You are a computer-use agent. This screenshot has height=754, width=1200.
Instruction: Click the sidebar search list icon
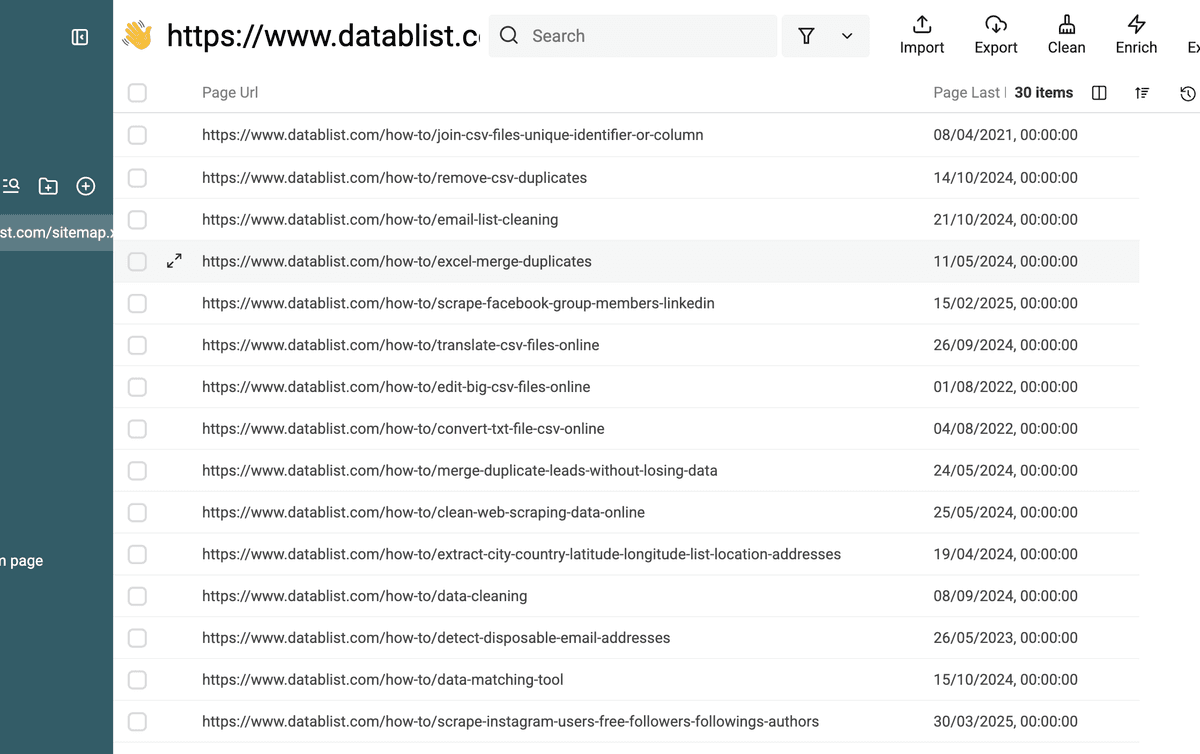pyautogui.click(x=11, y=186)
